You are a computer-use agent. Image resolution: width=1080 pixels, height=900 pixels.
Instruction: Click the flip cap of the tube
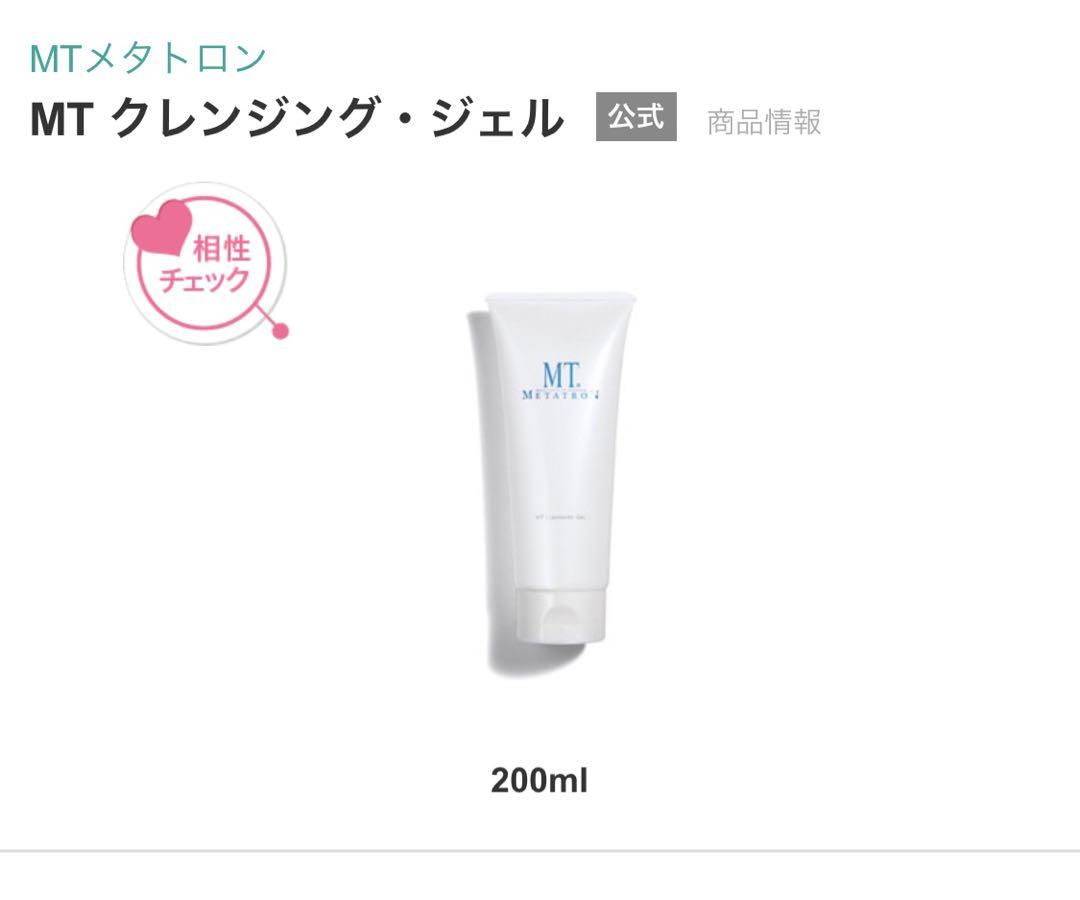tap(561, 616)
